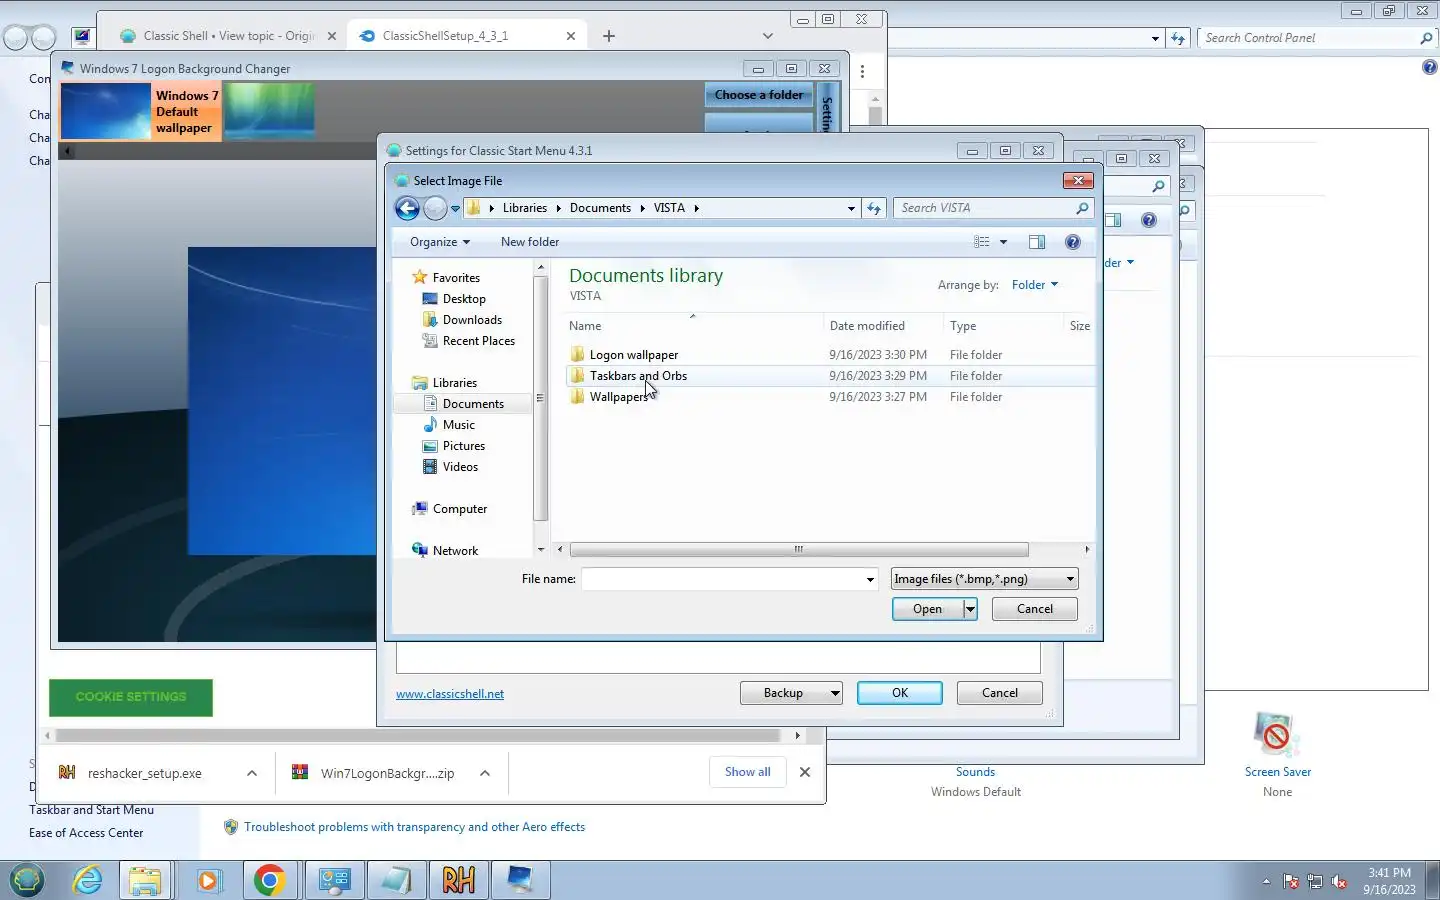The width and height of the screenshot is (1440, 900).
Task: Open the file type filter dropdown
Action: click(984, 579)
